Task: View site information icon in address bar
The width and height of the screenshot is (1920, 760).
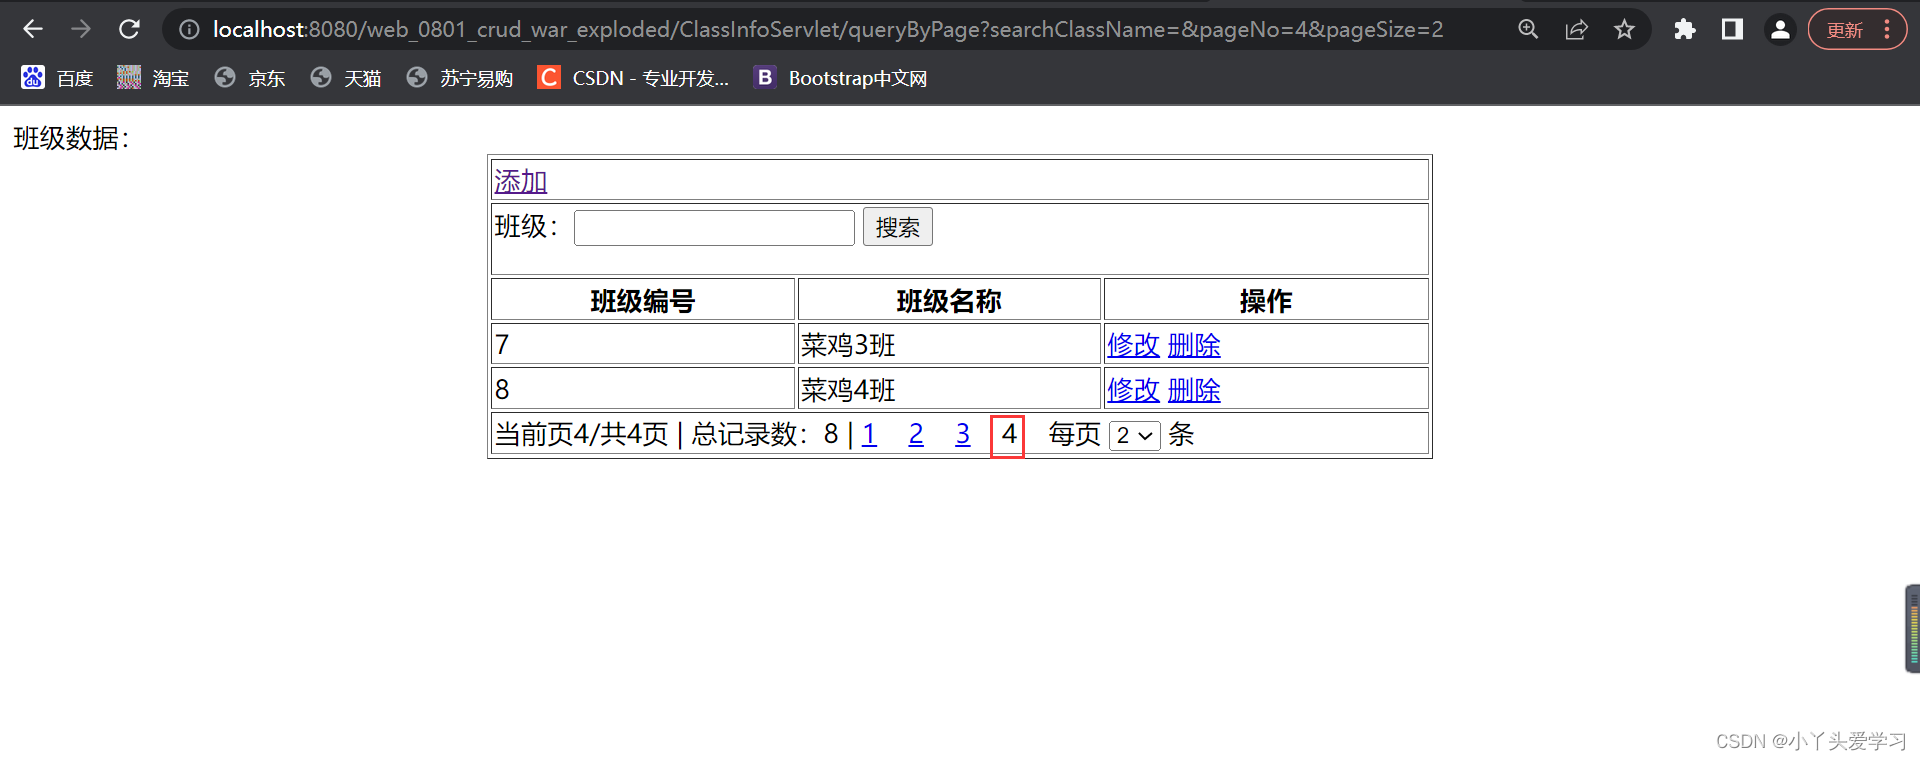Action: click(189, 30)
